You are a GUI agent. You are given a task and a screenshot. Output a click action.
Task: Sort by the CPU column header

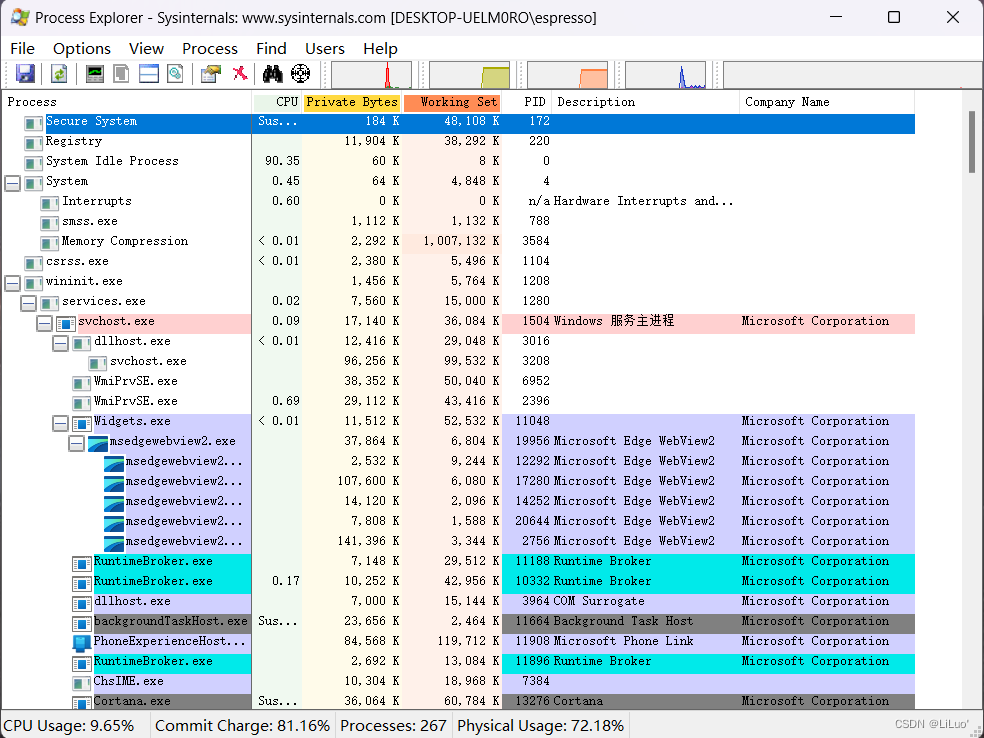point(277,102)
